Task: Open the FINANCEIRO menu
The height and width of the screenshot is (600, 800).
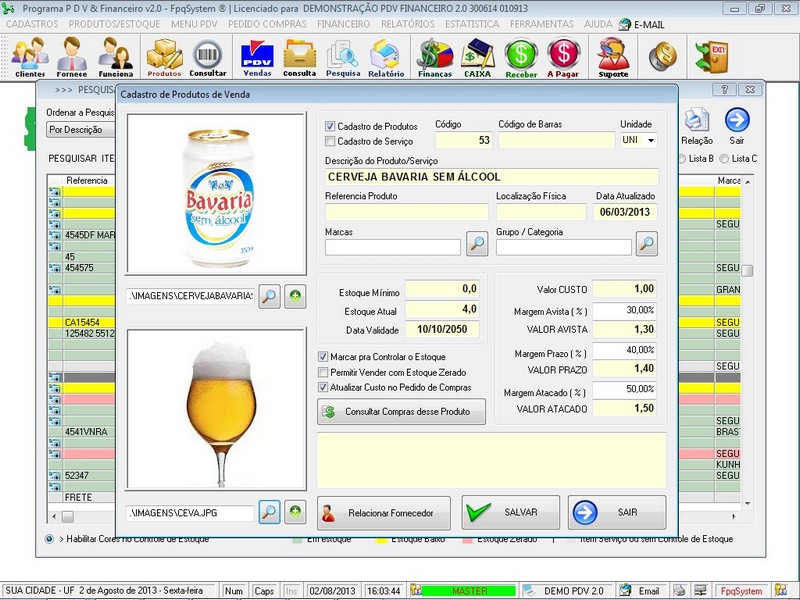Action: click(343, 24)
